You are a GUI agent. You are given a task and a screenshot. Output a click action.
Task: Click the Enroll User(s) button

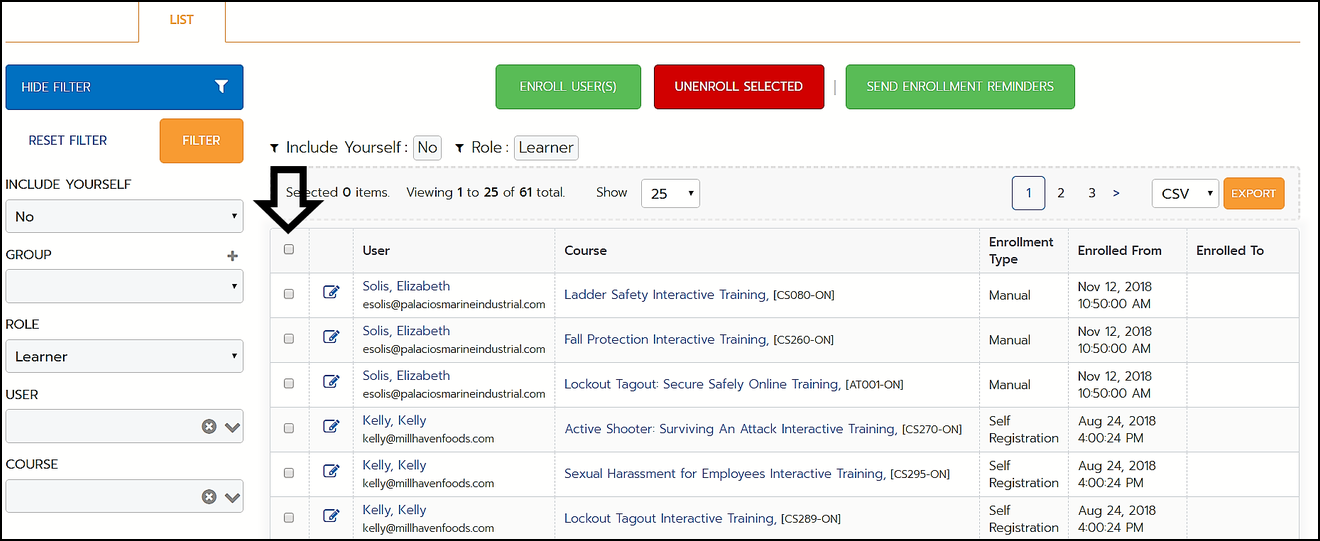tap(568, 87)
